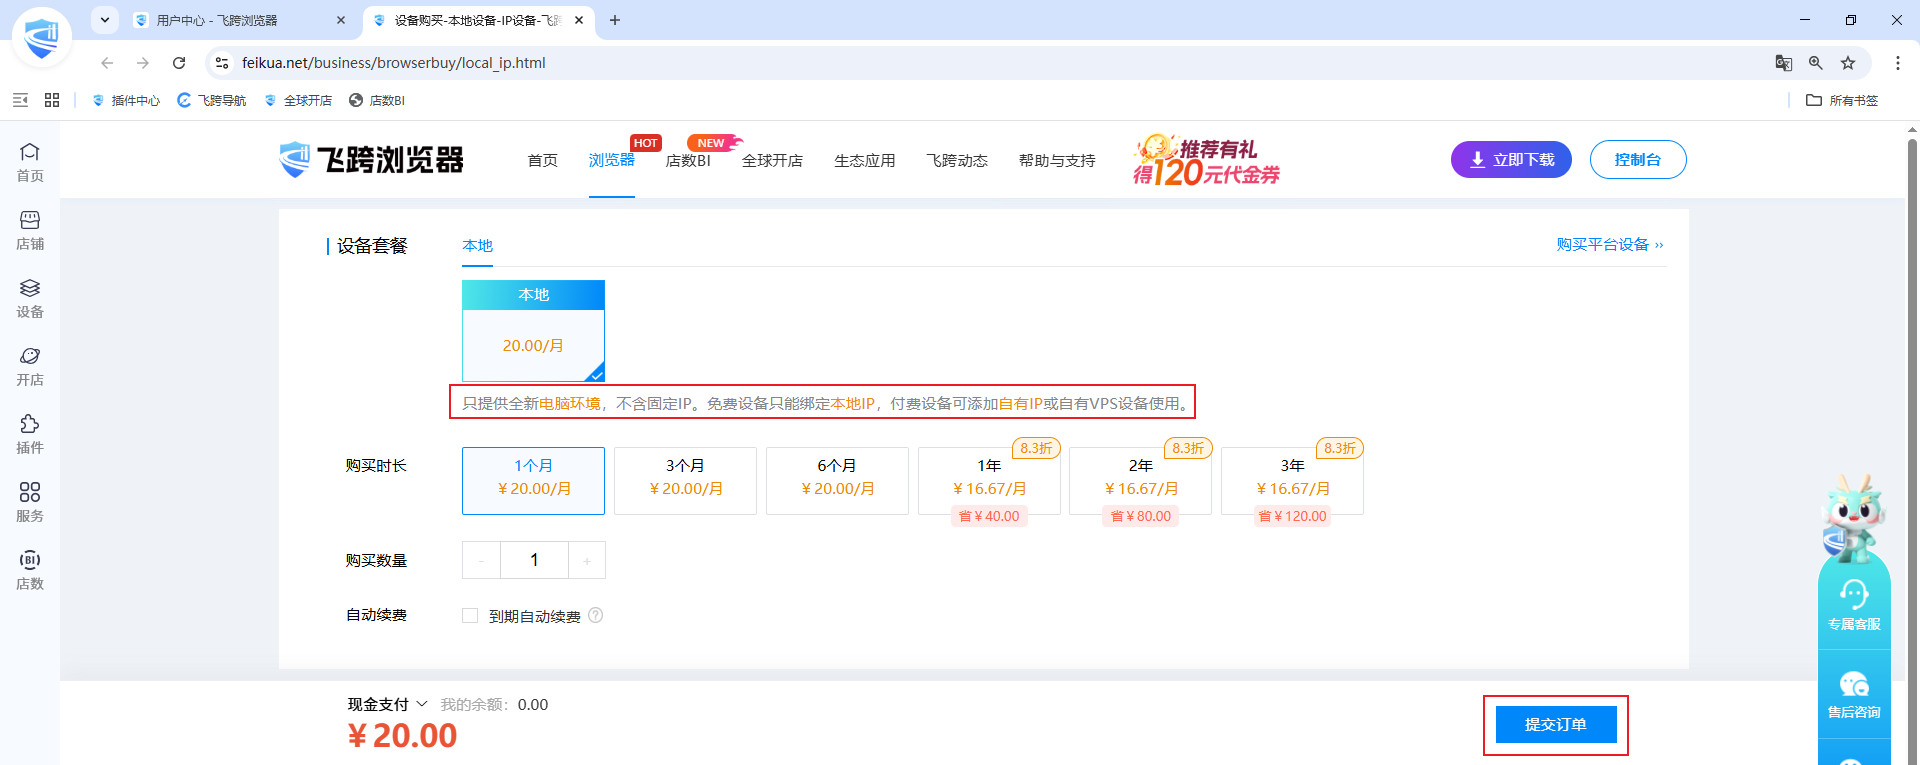Click the 推荐有礼 promotional banner
Viewport: 1920px width, 765px height.
[x=1206, y=160]
